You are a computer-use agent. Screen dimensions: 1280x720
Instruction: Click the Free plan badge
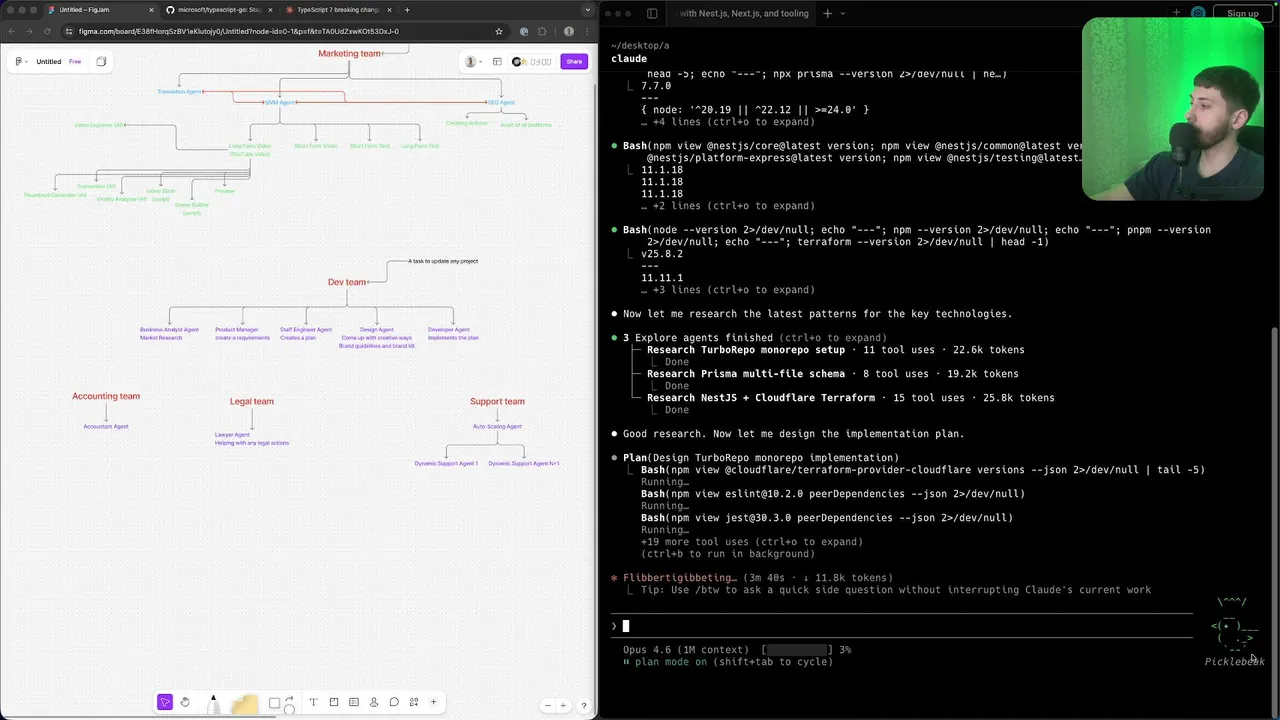point(75,62)
